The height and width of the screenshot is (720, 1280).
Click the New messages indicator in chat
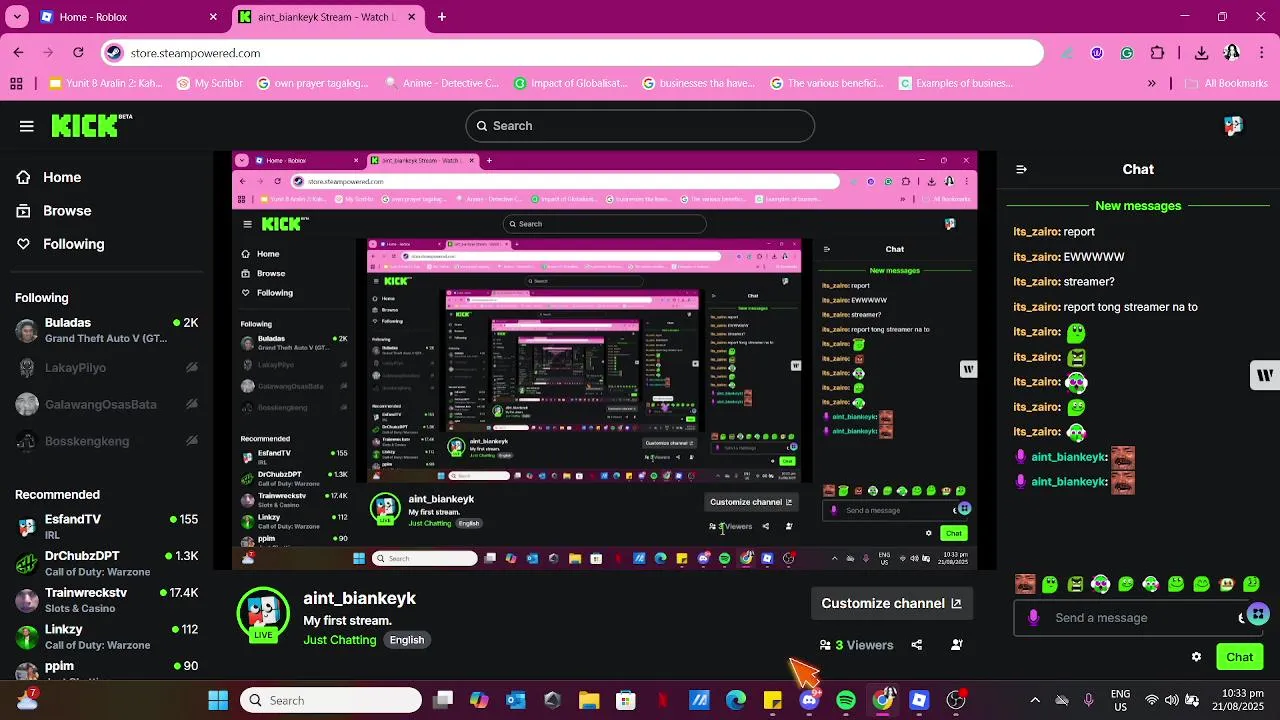point(1138,206)
